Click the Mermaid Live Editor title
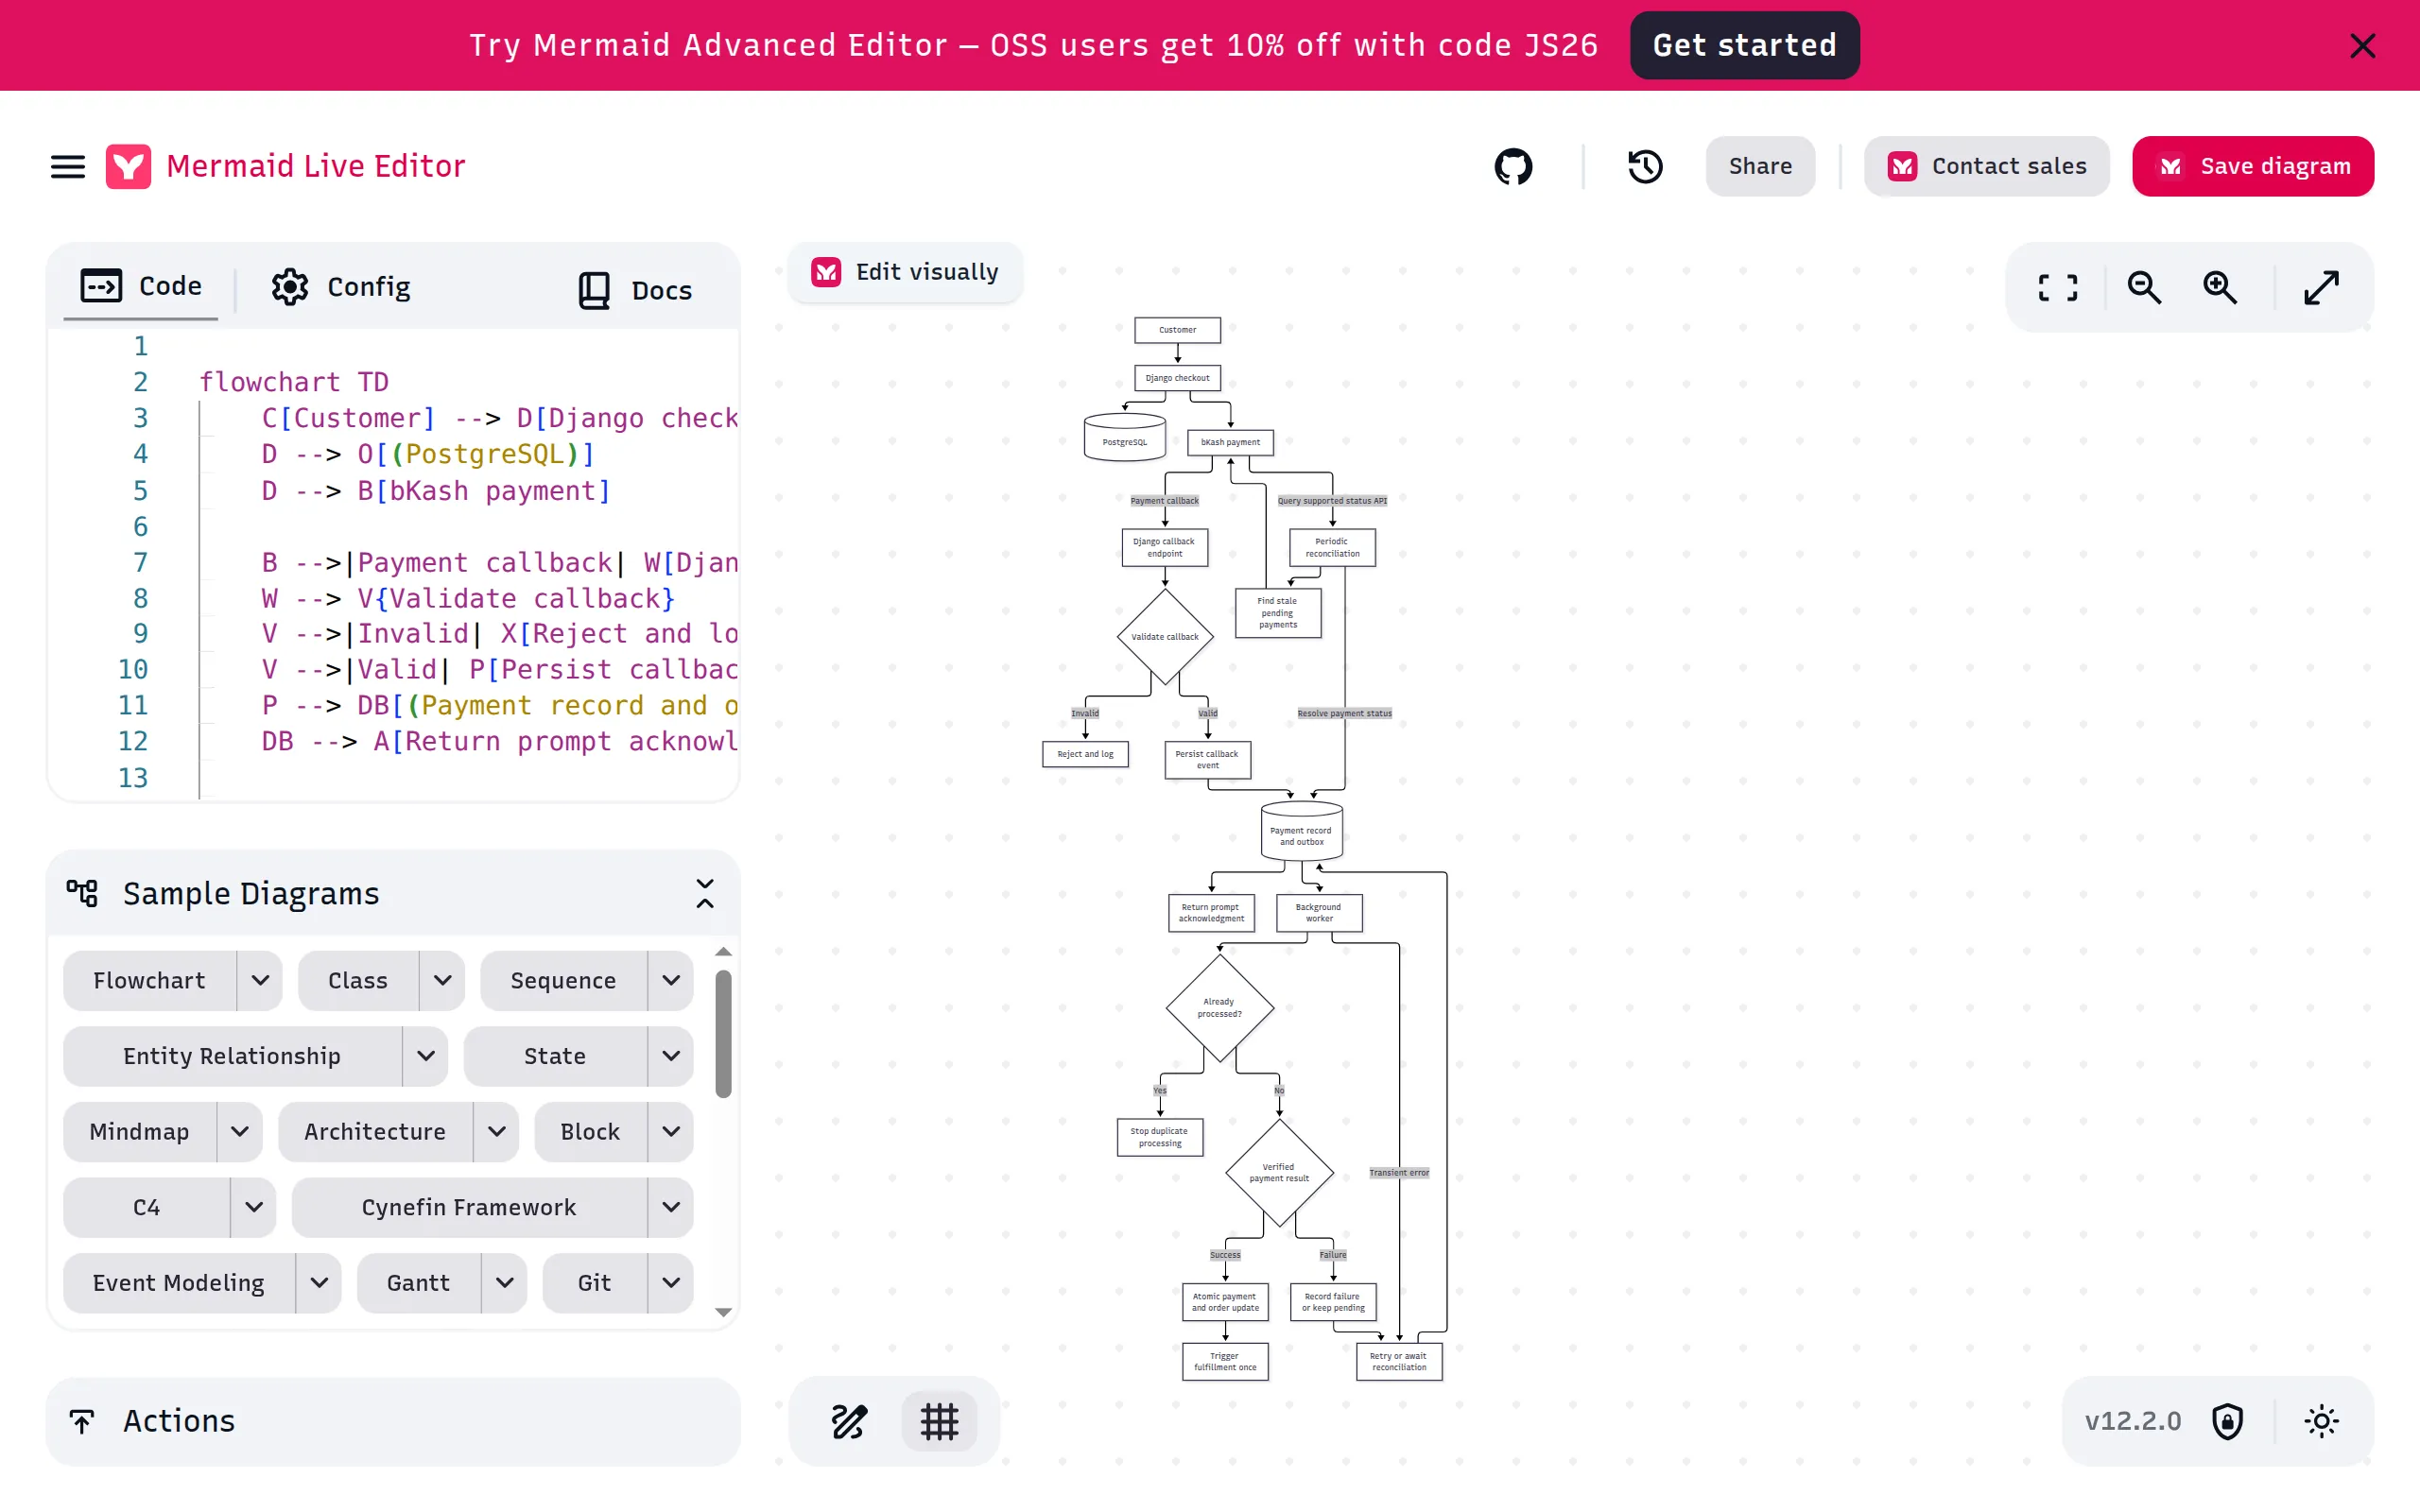The width and height of the screenshot is (2420, 1512). (x=316, y=166)
